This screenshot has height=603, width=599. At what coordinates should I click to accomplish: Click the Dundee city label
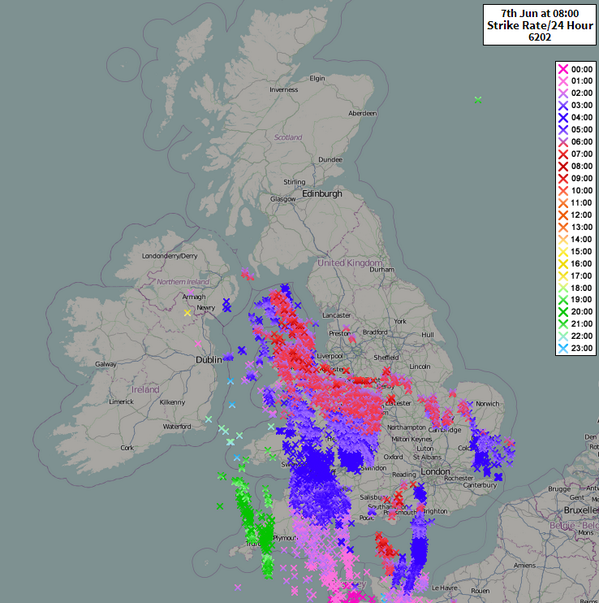[330, 160]
